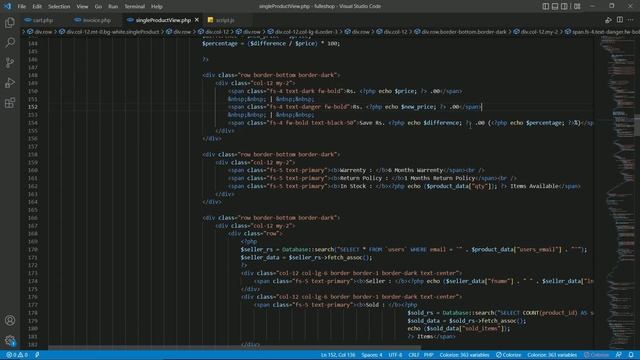Viewport: 640px width, 360px height.
Task: Open the View menu
Action: (82, 7)
